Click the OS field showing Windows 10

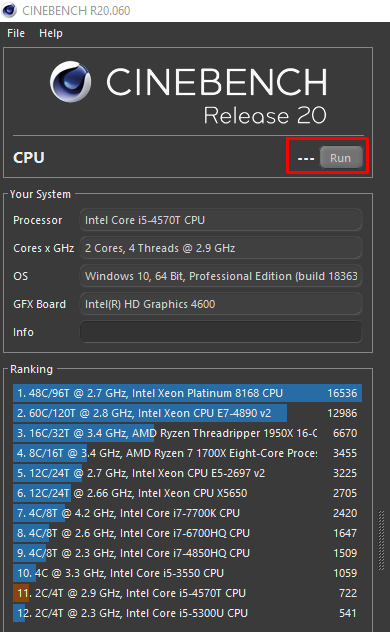(221, 276)
